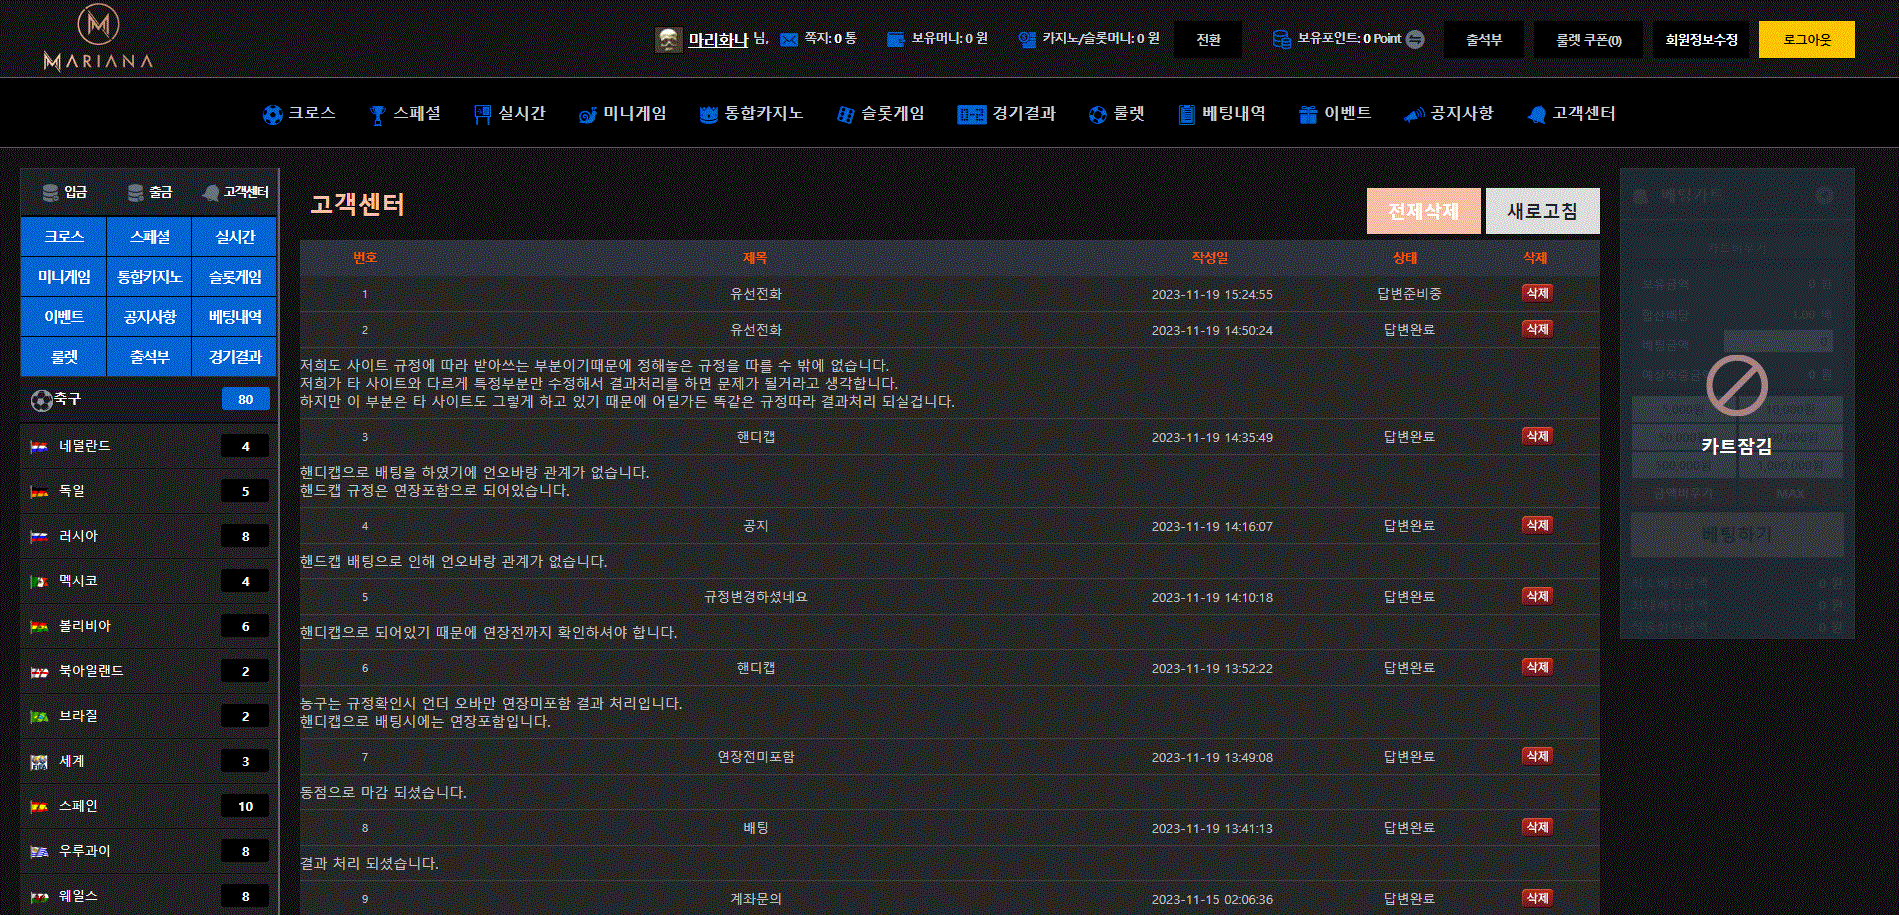The width and height of the screenshot is (1899, 915).
Task: Click the 고객센터 headset icon in sidebar
Action: [x=210, y=193]
